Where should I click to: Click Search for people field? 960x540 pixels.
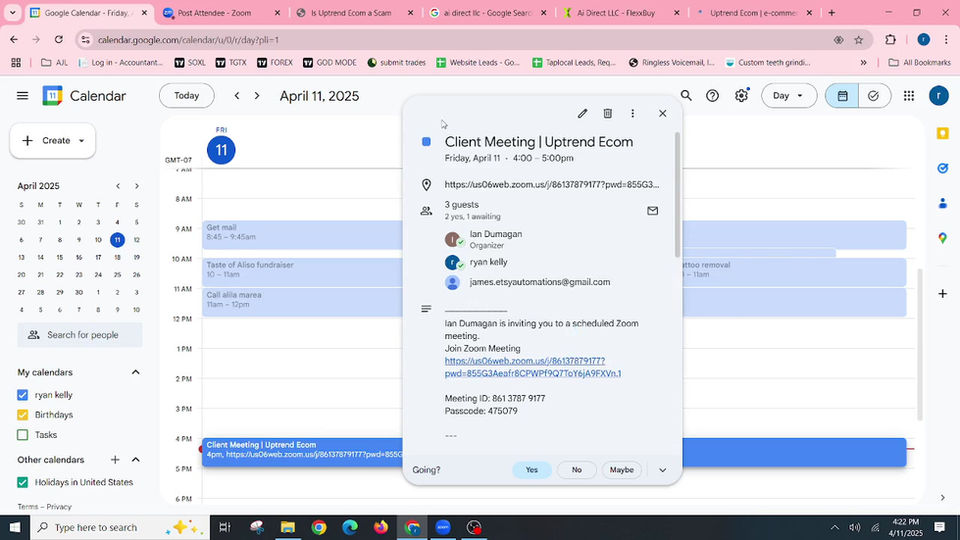pyautogui.click(x=80, y=335)
